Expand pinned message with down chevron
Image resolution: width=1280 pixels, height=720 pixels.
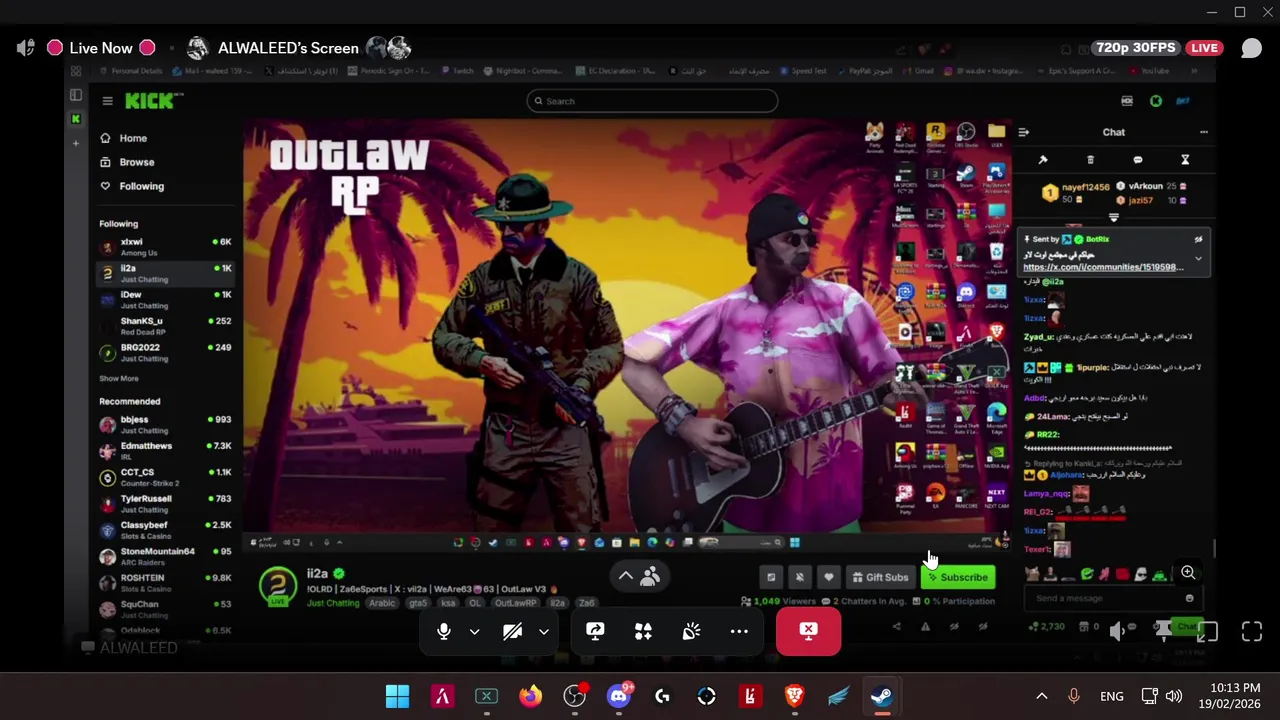1198,259
